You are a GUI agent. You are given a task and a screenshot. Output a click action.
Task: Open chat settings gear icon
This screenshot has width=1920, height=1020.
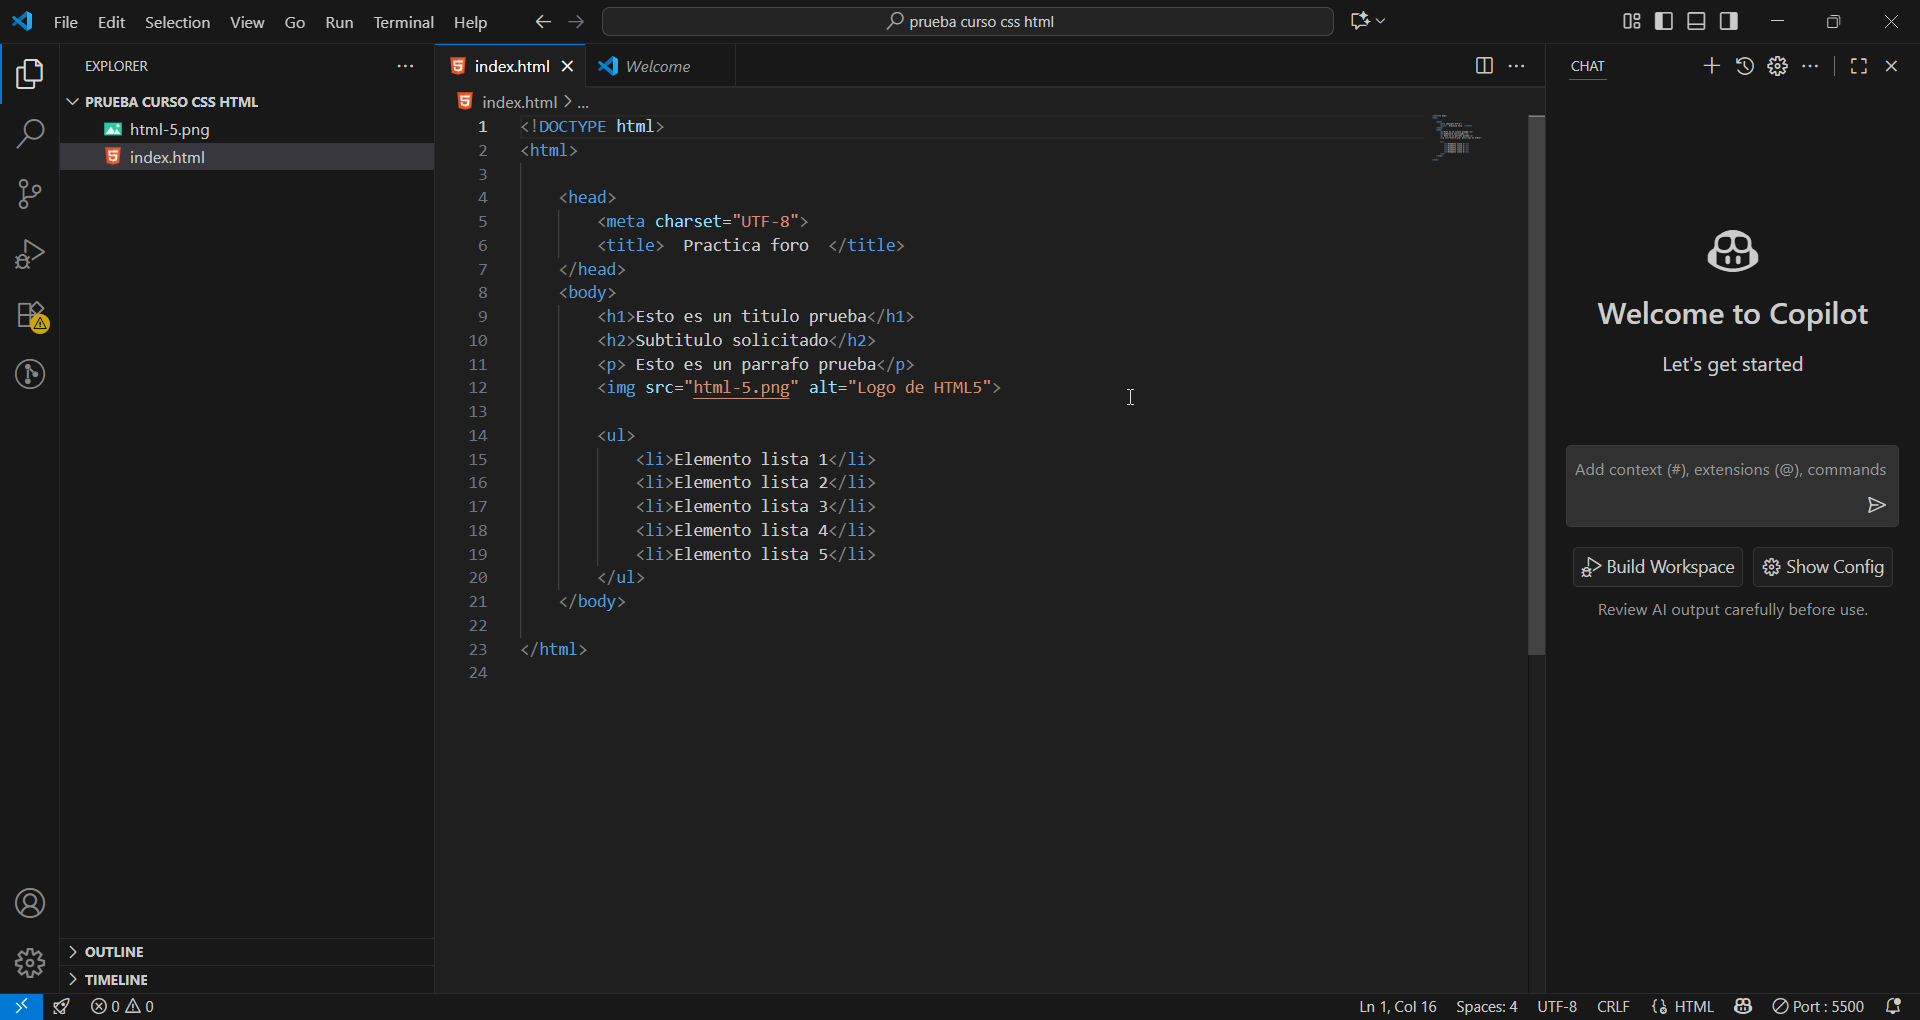(x=1777, y=66)
